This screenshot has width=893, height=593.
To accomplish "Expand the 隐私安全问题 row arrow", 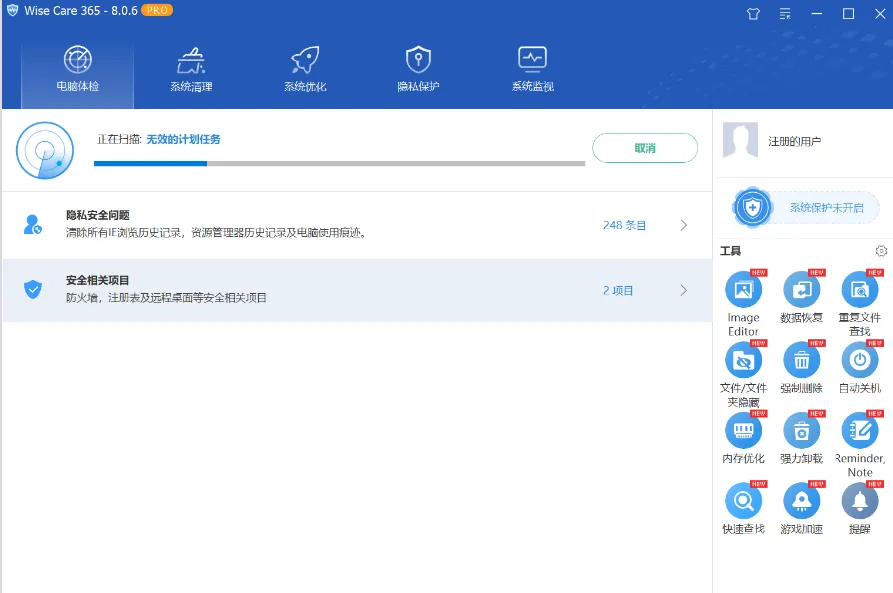I will click(x=683, y=226).
